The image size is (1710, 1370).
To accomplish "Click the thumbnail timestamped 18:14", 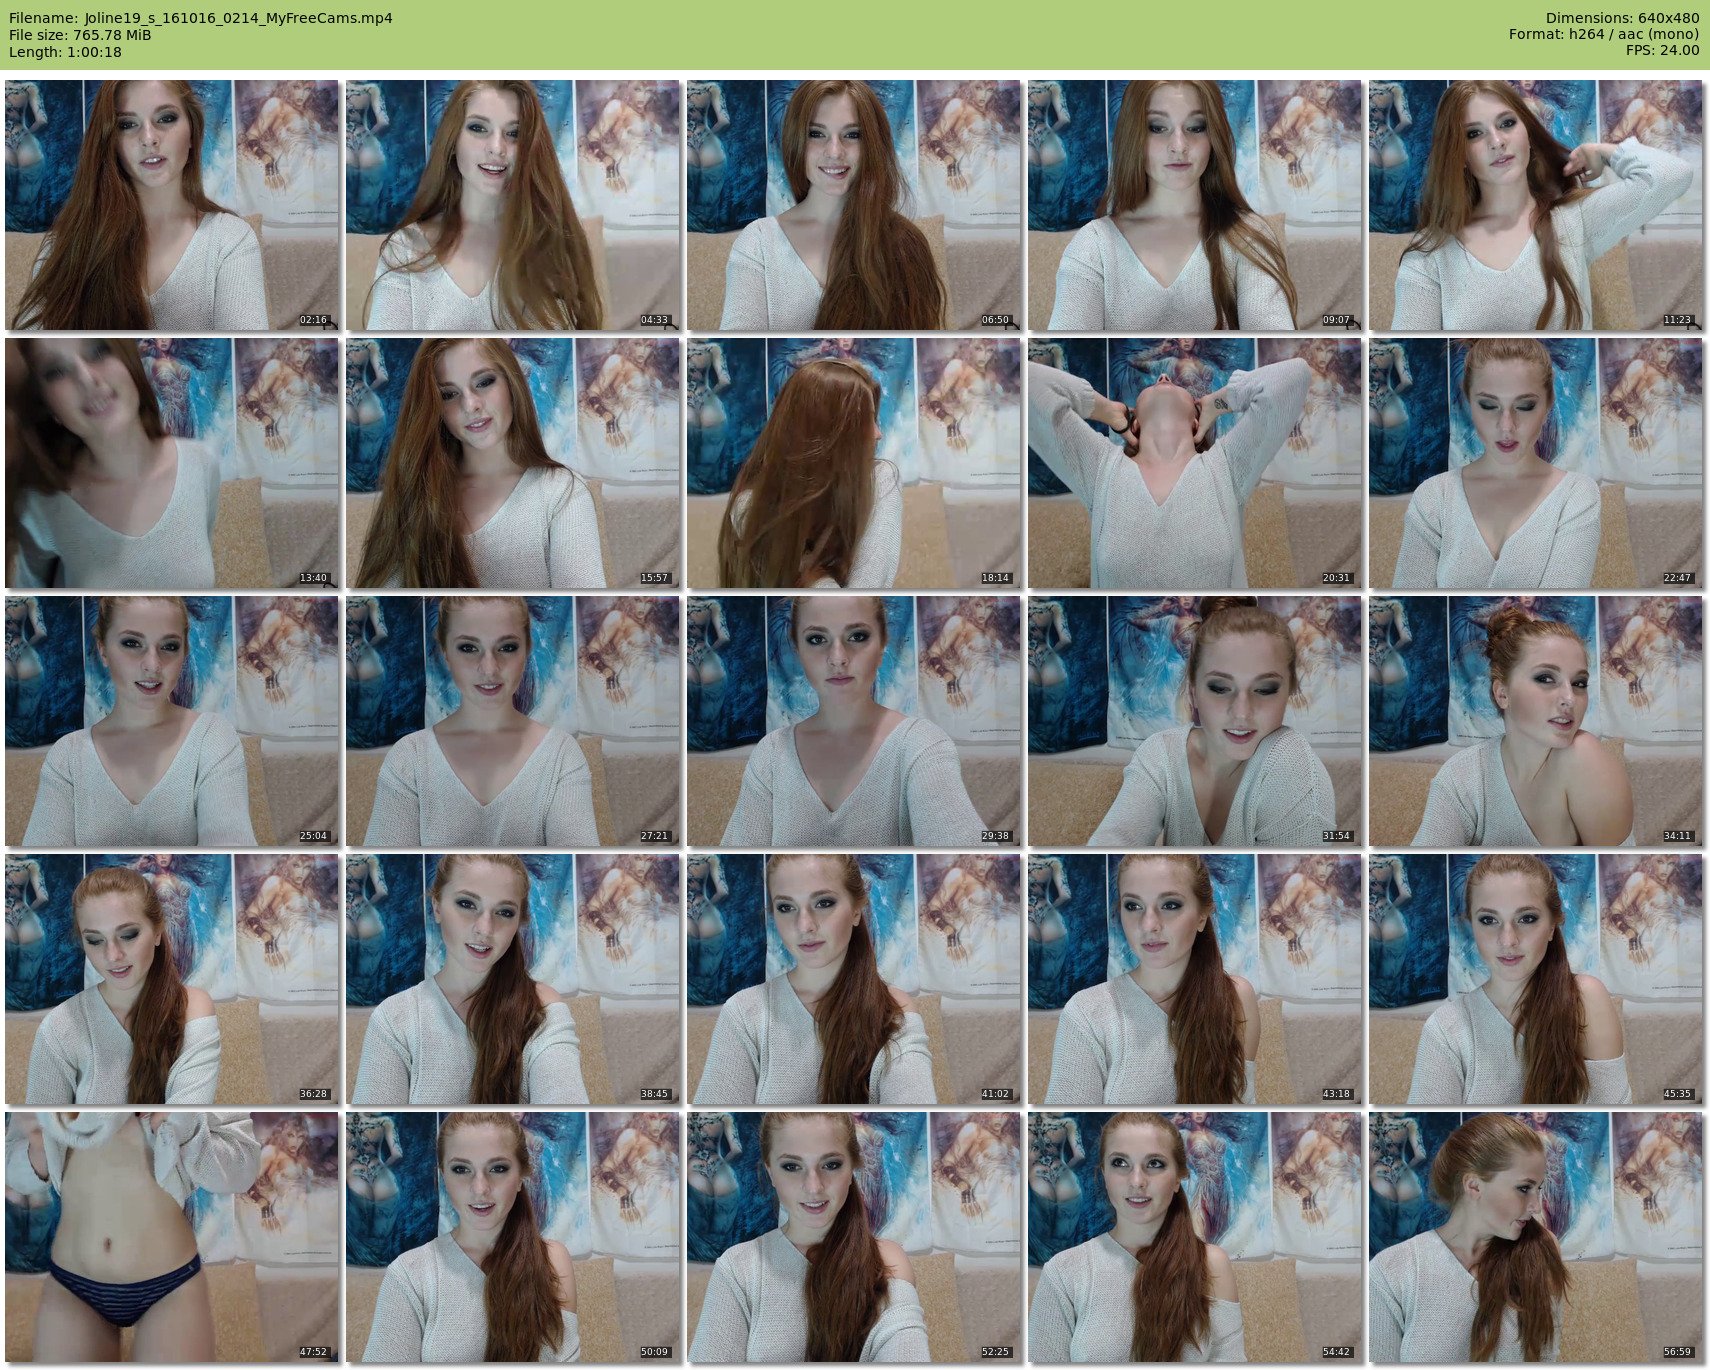I will tap(853, 463).
